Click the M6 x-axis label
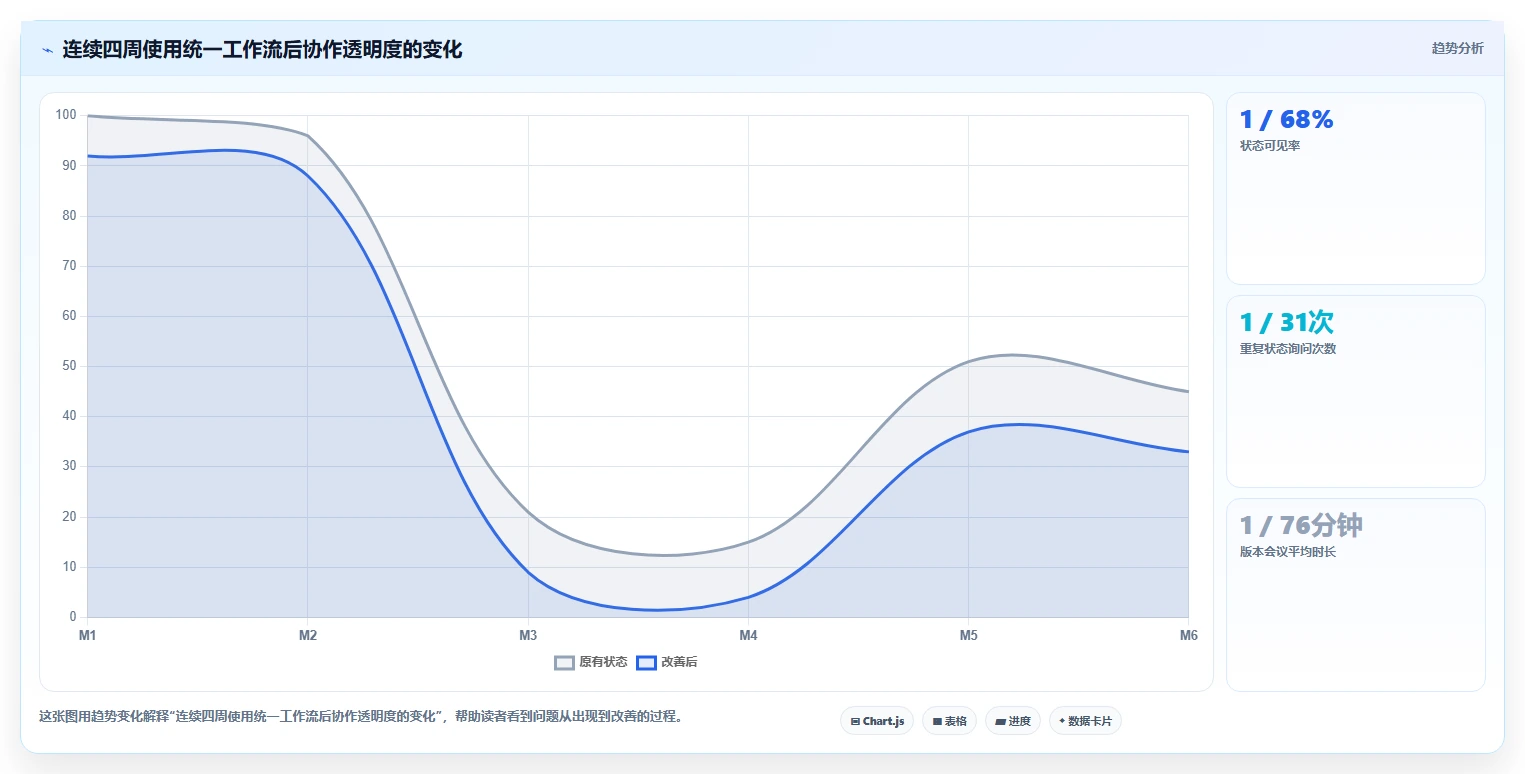Screen dimensions: 1525x774 click(x=1188, y=635)
